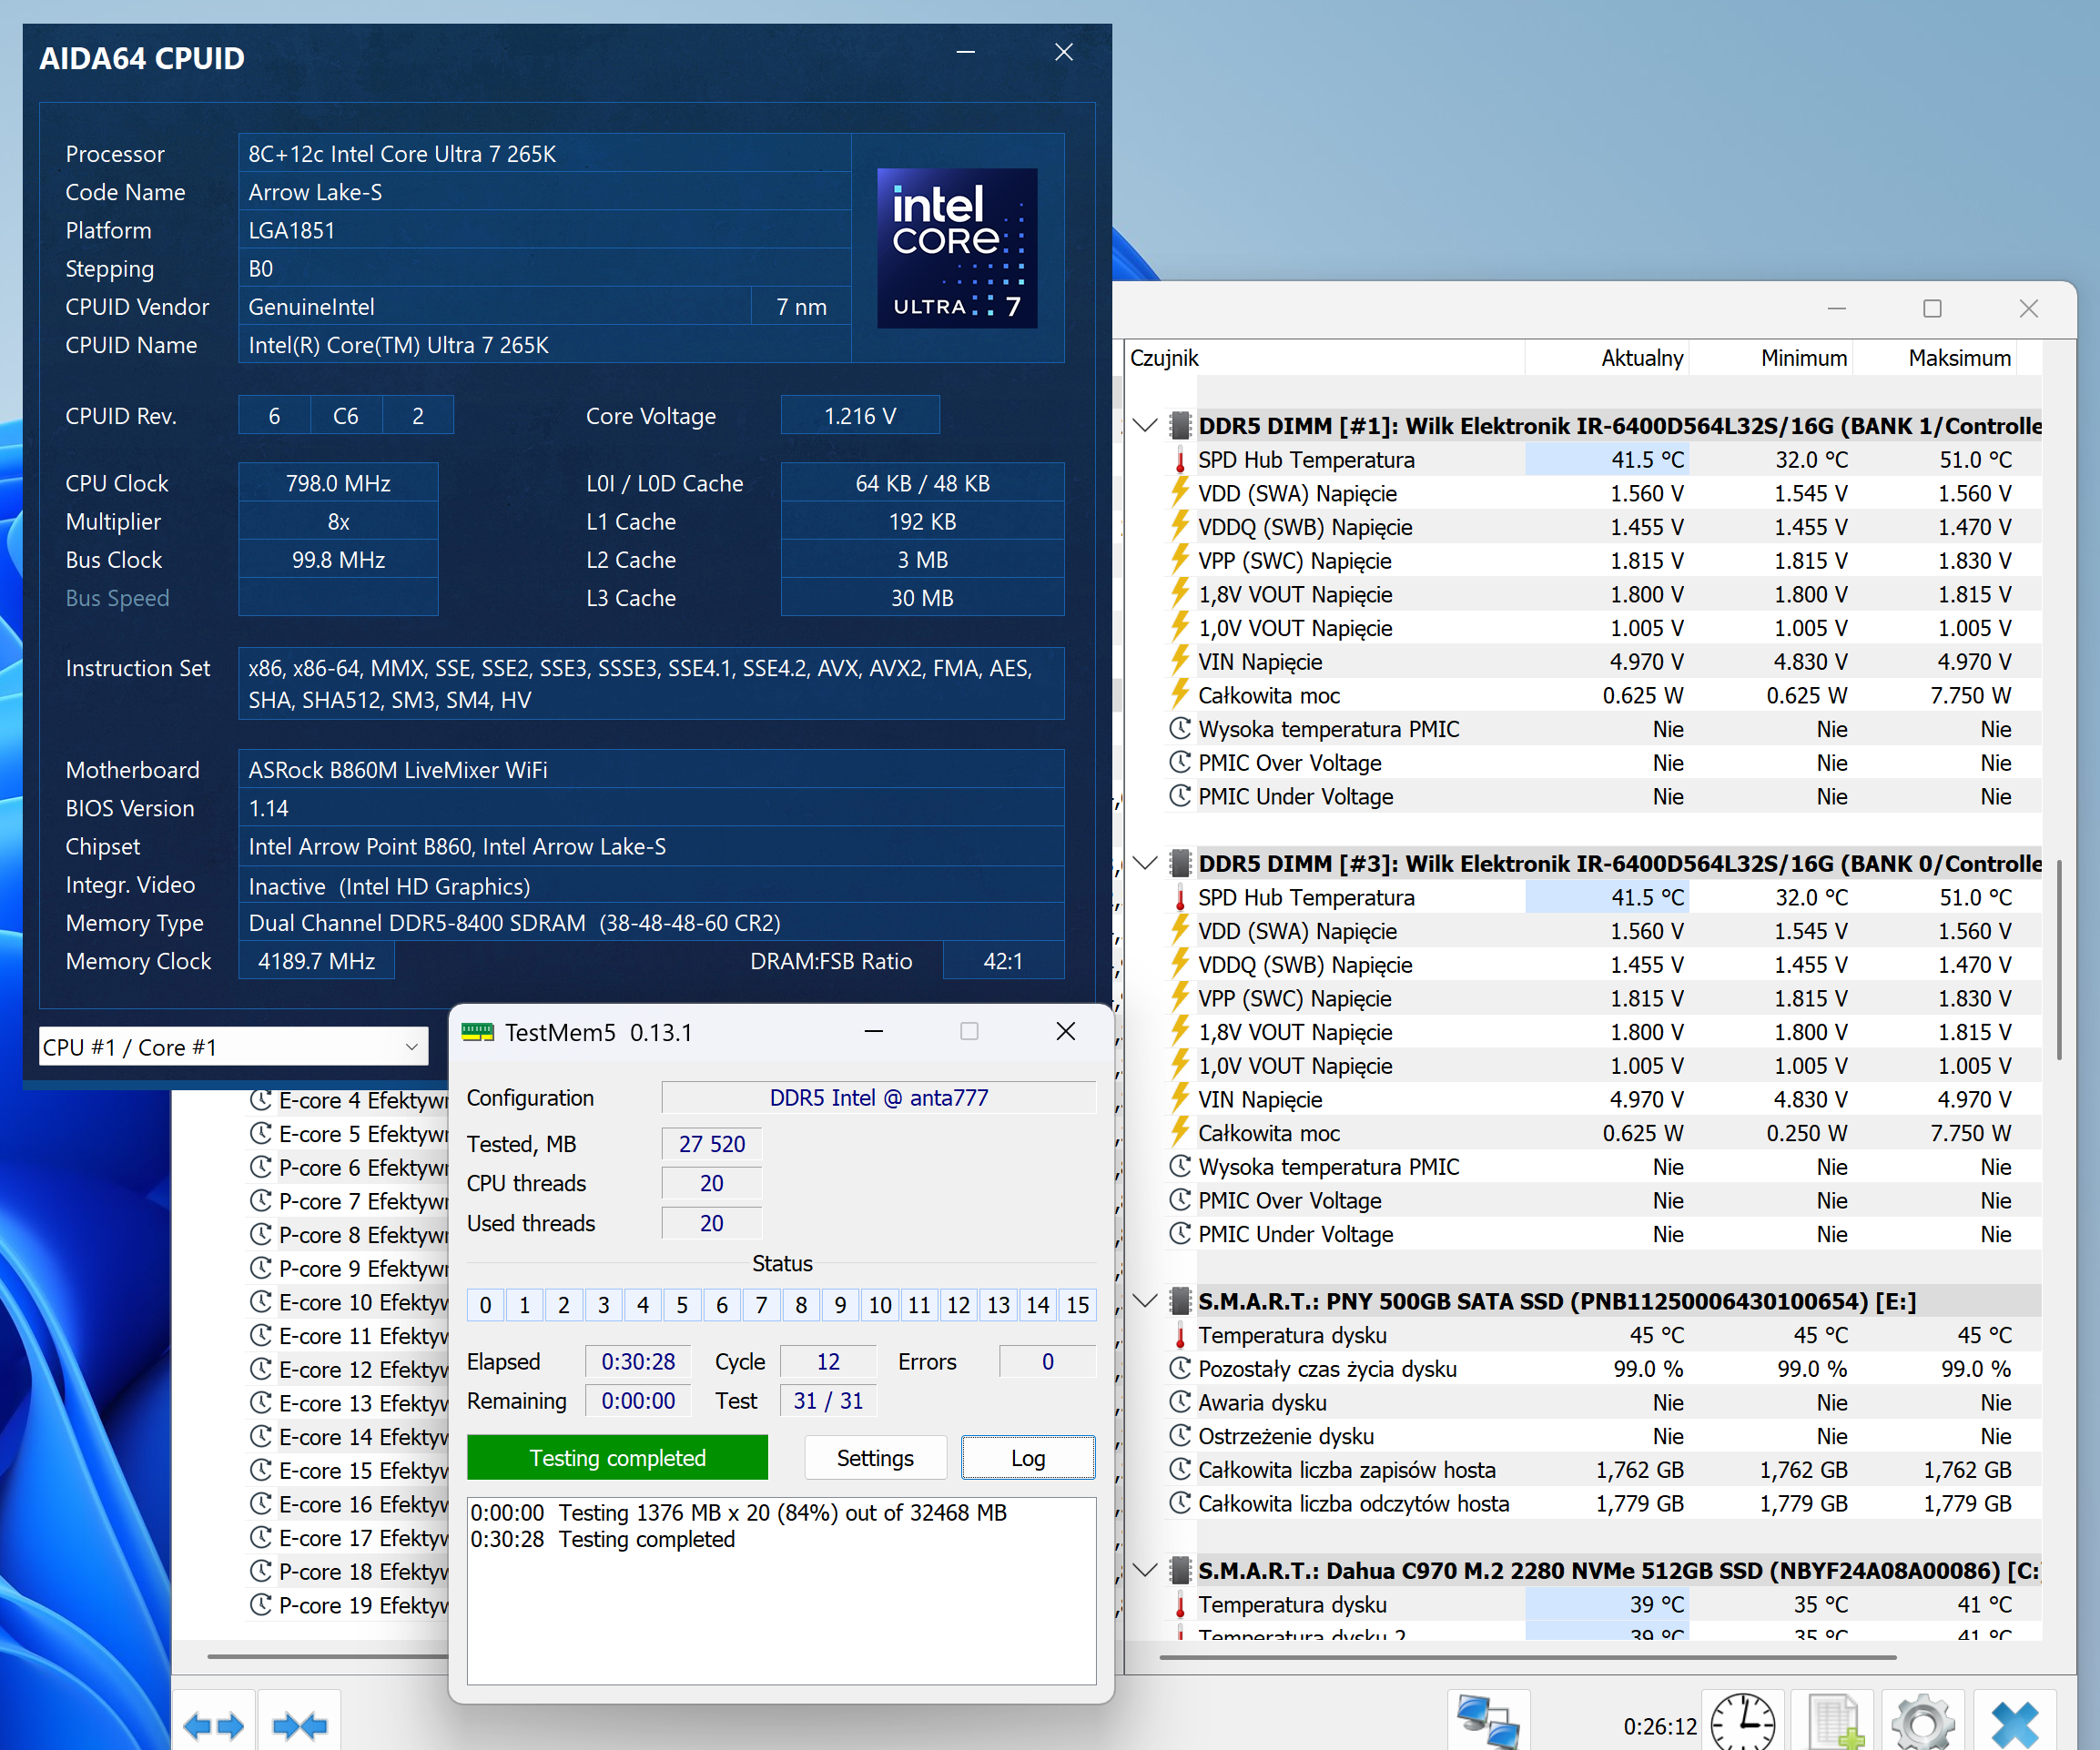Click the expand columns arrows icon
The height and width of the screenshot is (1750, 2100).
214,1725
